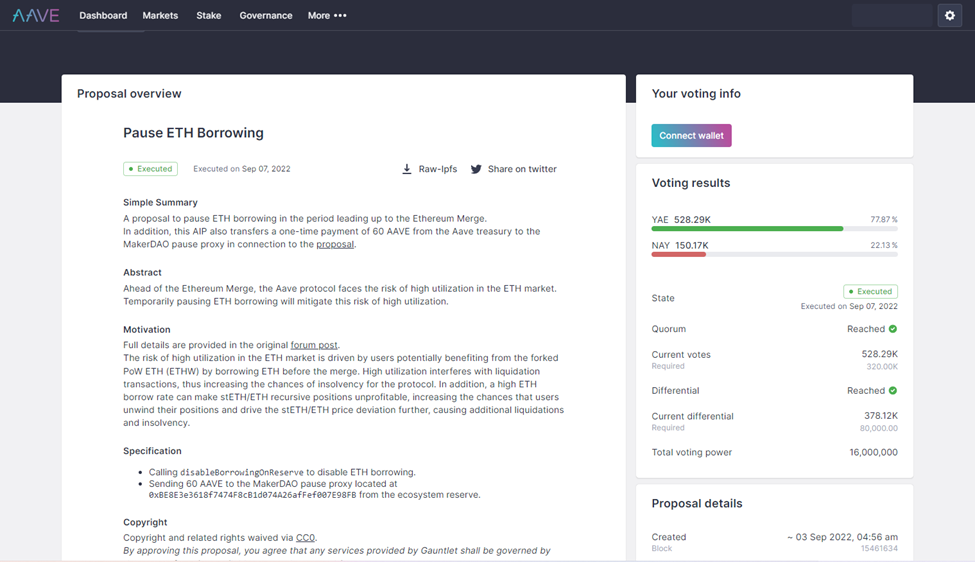Click the MakerDAO pause proxy address
The image size is (975, 562).
click(x=252, y=495)
